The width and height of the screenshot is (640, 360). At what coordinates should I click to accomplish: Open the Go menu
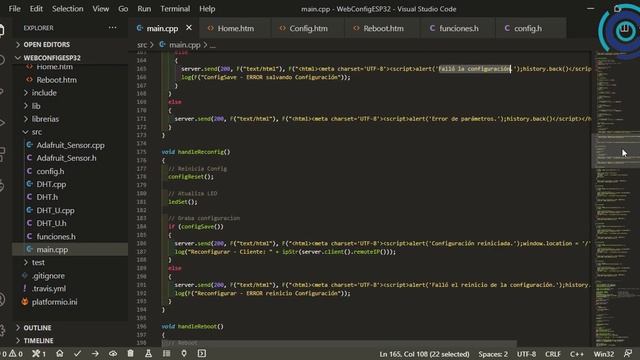coord(123,9)
